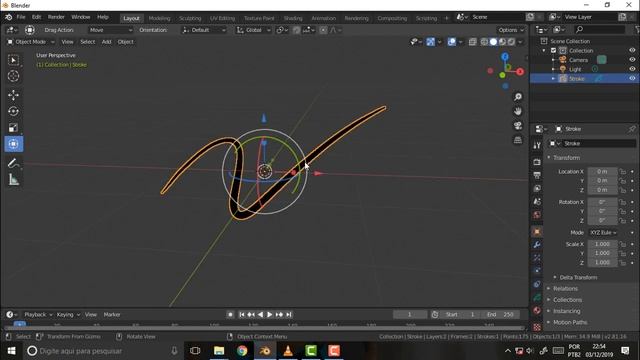Open the Material properties tab
Image resolution: width=640 pixels, height=360 pixels.
[x=537, y=311]
